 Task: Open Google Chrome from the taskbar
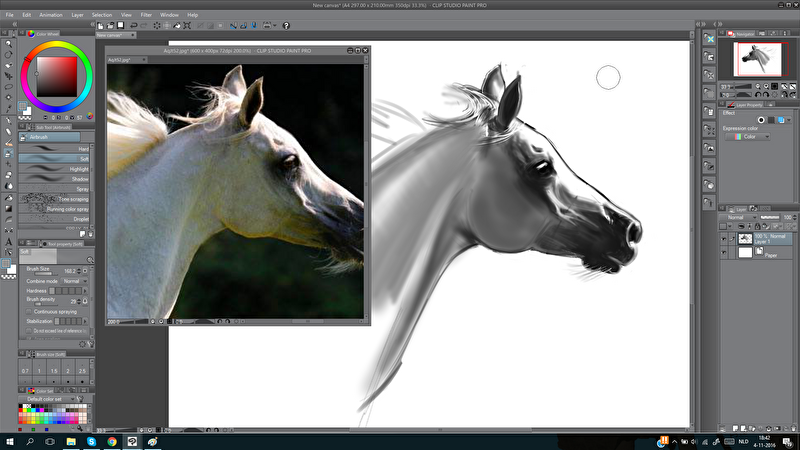point(112,441)
